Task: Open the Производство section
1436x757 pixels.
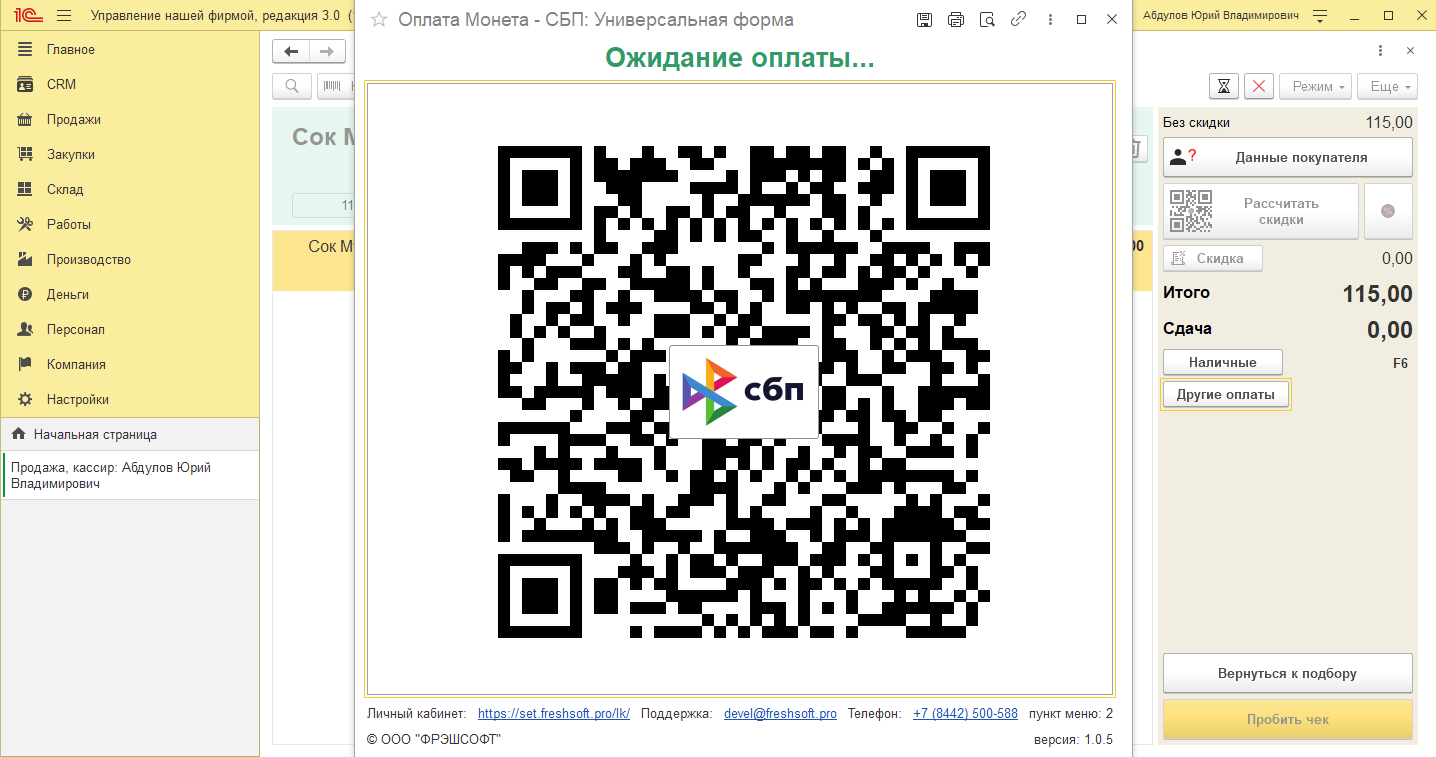Action: (130, 259)
